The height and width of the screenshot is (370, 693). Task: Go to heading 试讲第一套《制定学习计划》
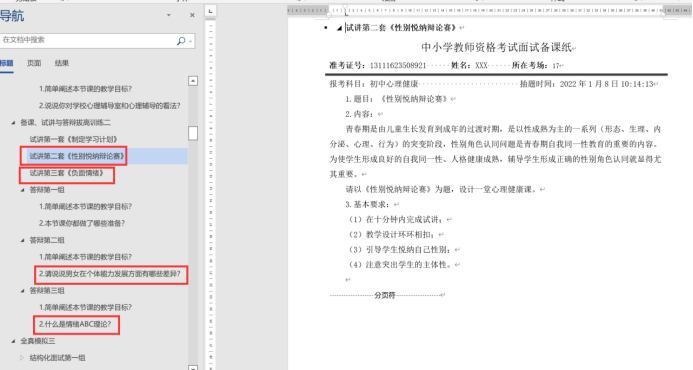pyautogui.click(x=74, y=139)
